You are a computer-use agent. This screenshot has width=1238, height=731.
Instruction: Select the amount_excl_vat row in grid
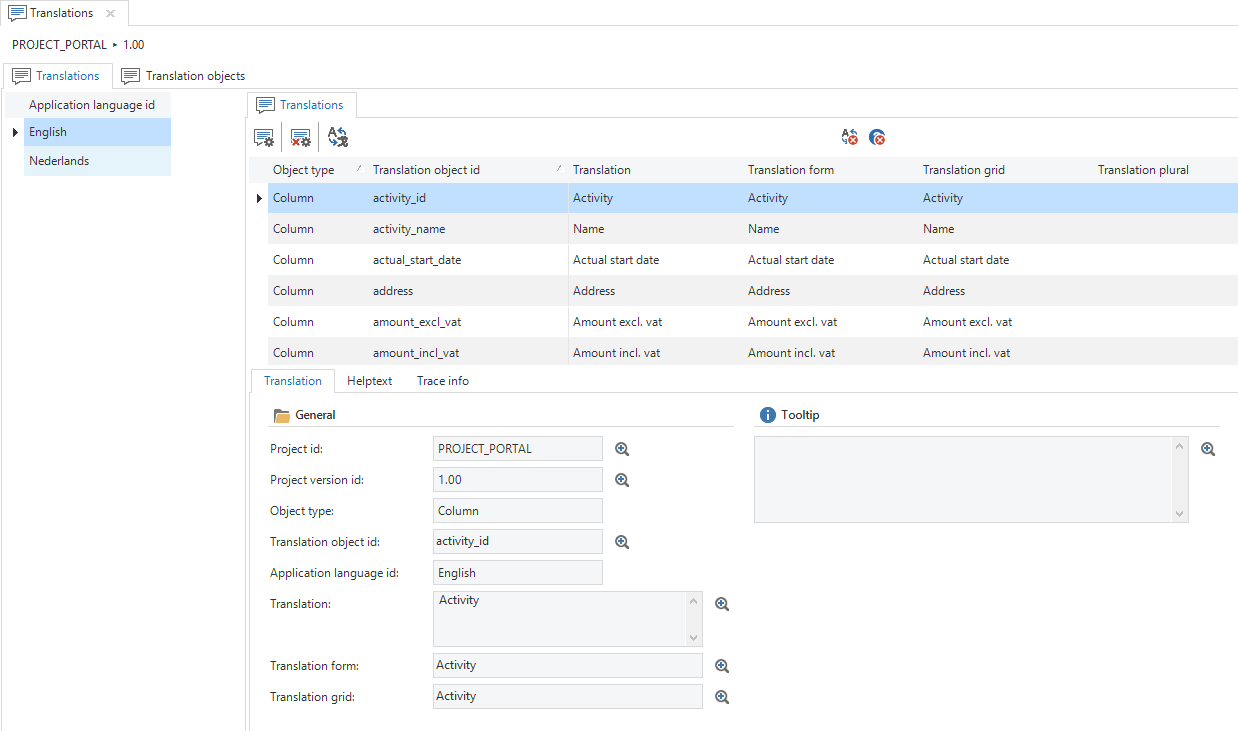tap(416, 322)
